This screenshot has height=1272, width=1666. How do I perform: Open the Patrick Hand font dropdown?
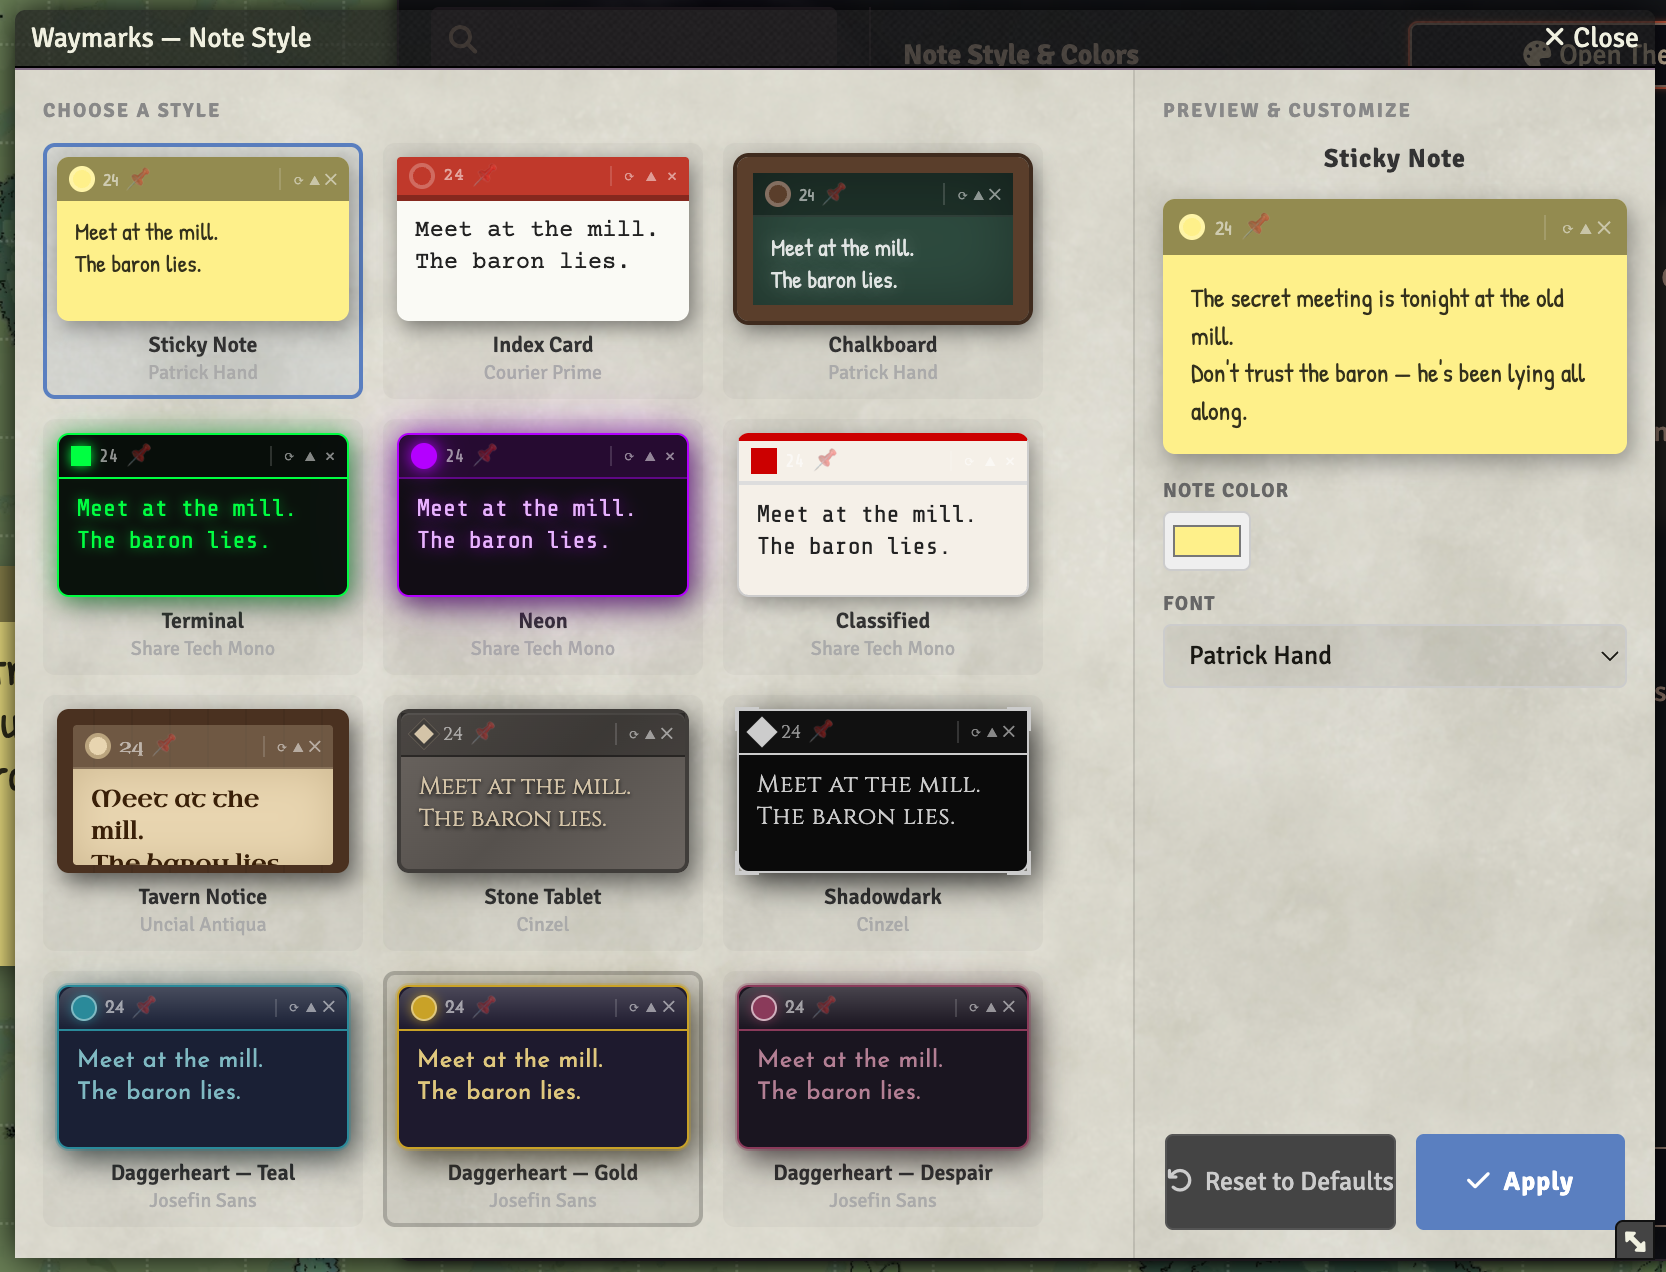point(1393,656)
